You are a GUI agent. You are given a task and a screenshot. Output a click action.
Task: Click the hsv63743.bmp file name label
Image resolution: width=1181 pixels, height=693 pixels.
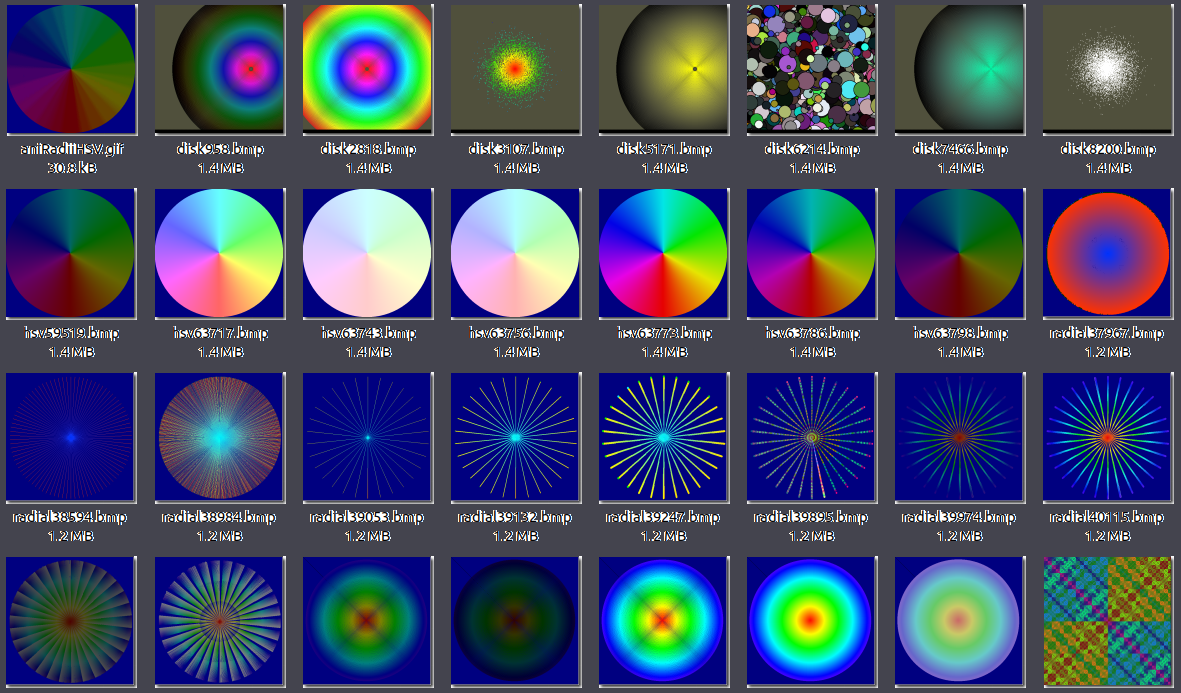366,333
